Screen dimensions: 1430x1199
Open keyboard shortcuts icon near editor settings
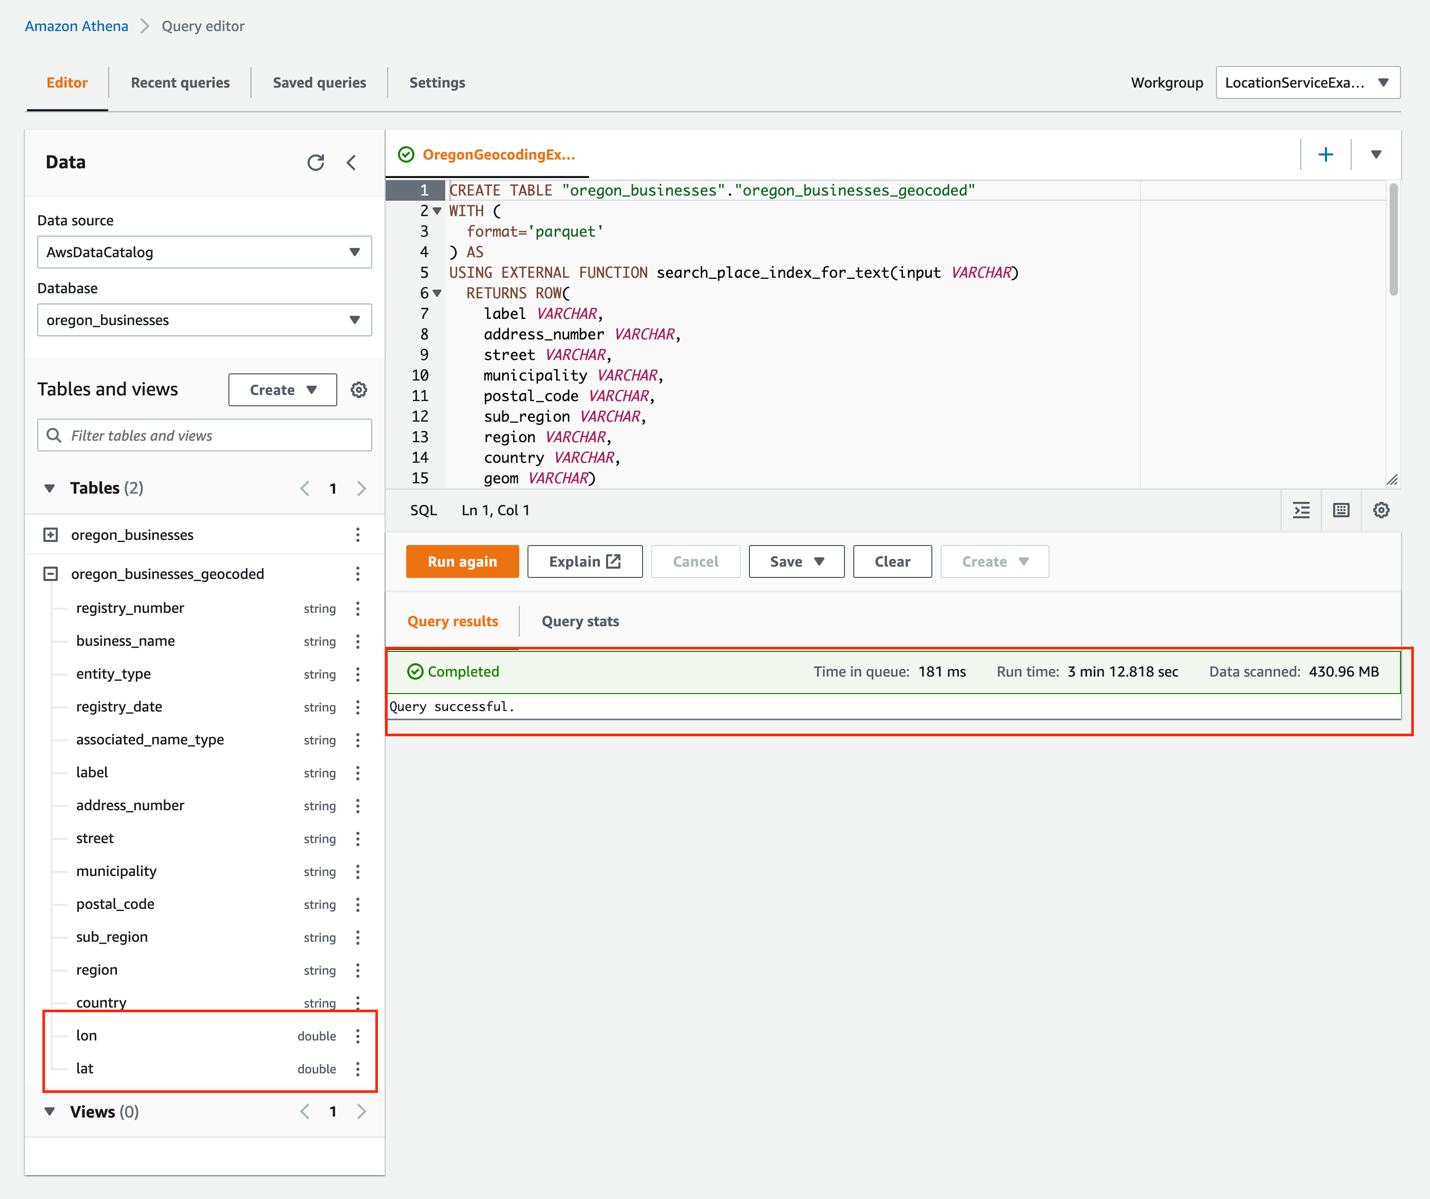(x=1341, y=510)
